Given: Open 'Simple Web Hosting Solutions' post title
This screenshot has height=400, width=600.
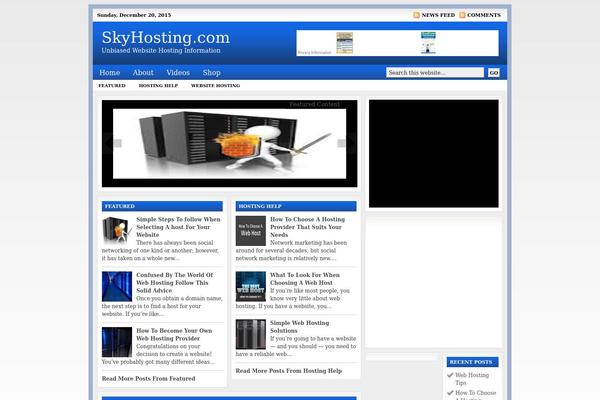Looking at the screenshot, I should (300, 327).
